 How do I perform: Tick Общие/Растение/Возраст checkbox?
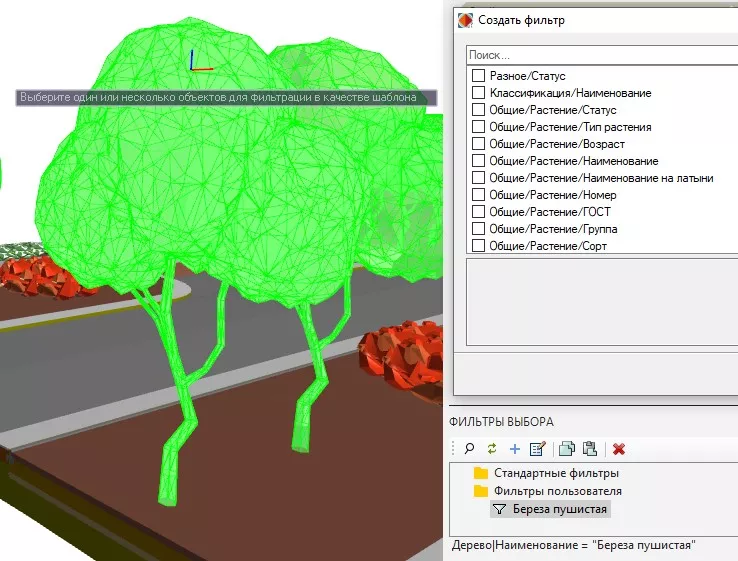pos(479,144)
